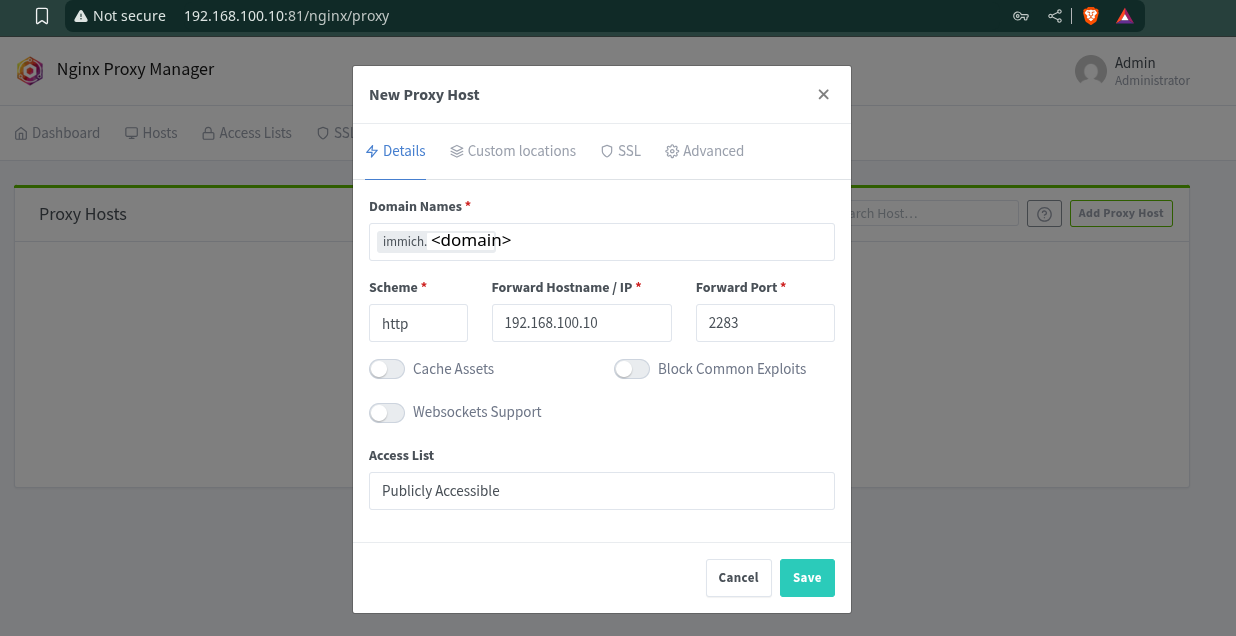Click the Admin user avatar
Screen dimensions: 1236x636
(x=1090, y=71)
